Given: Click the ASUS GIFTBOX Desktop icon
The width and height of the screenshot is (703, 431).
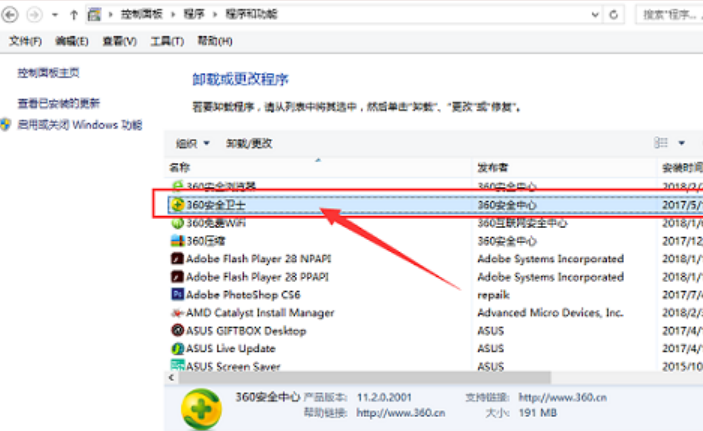Looking at the screenshot, I should [177, 331].
